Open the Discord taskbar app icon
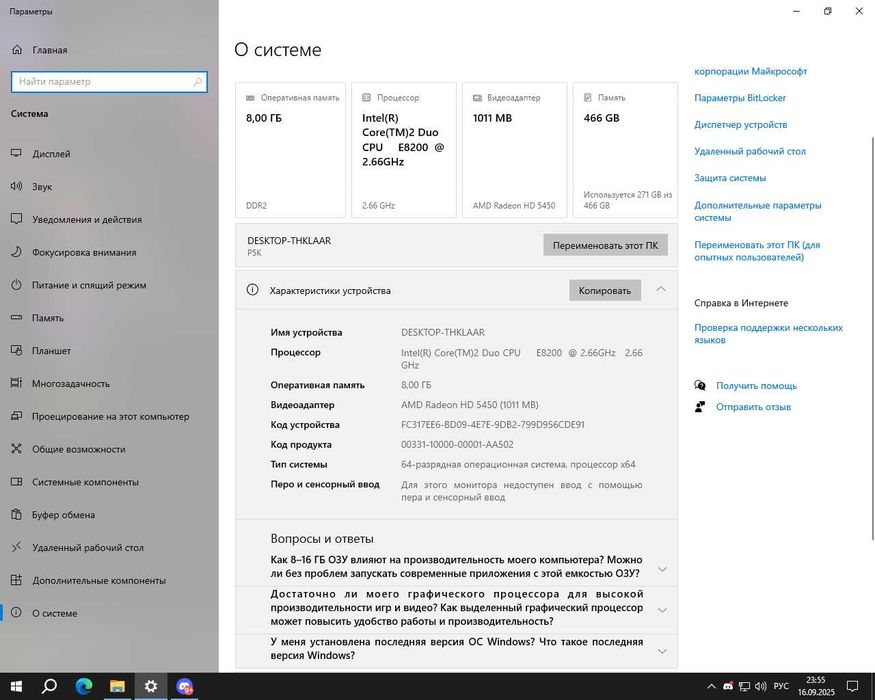The width and height of the screenshot is (875, 700). tap(185, 686)
